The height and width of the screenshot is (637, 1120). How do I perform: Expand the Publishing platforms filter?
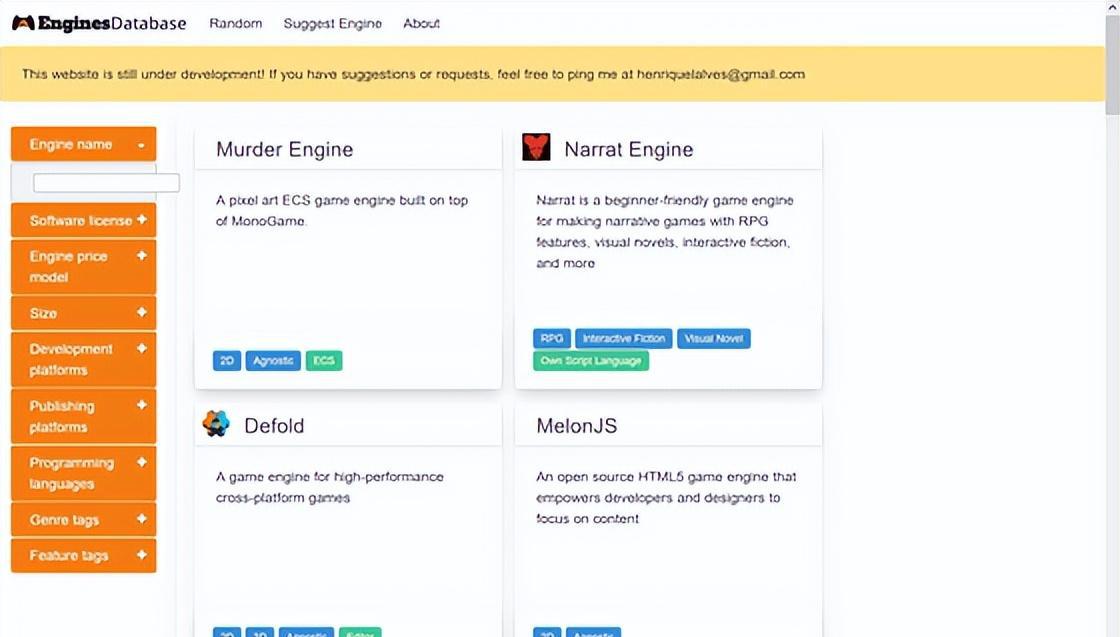[84, 416]
